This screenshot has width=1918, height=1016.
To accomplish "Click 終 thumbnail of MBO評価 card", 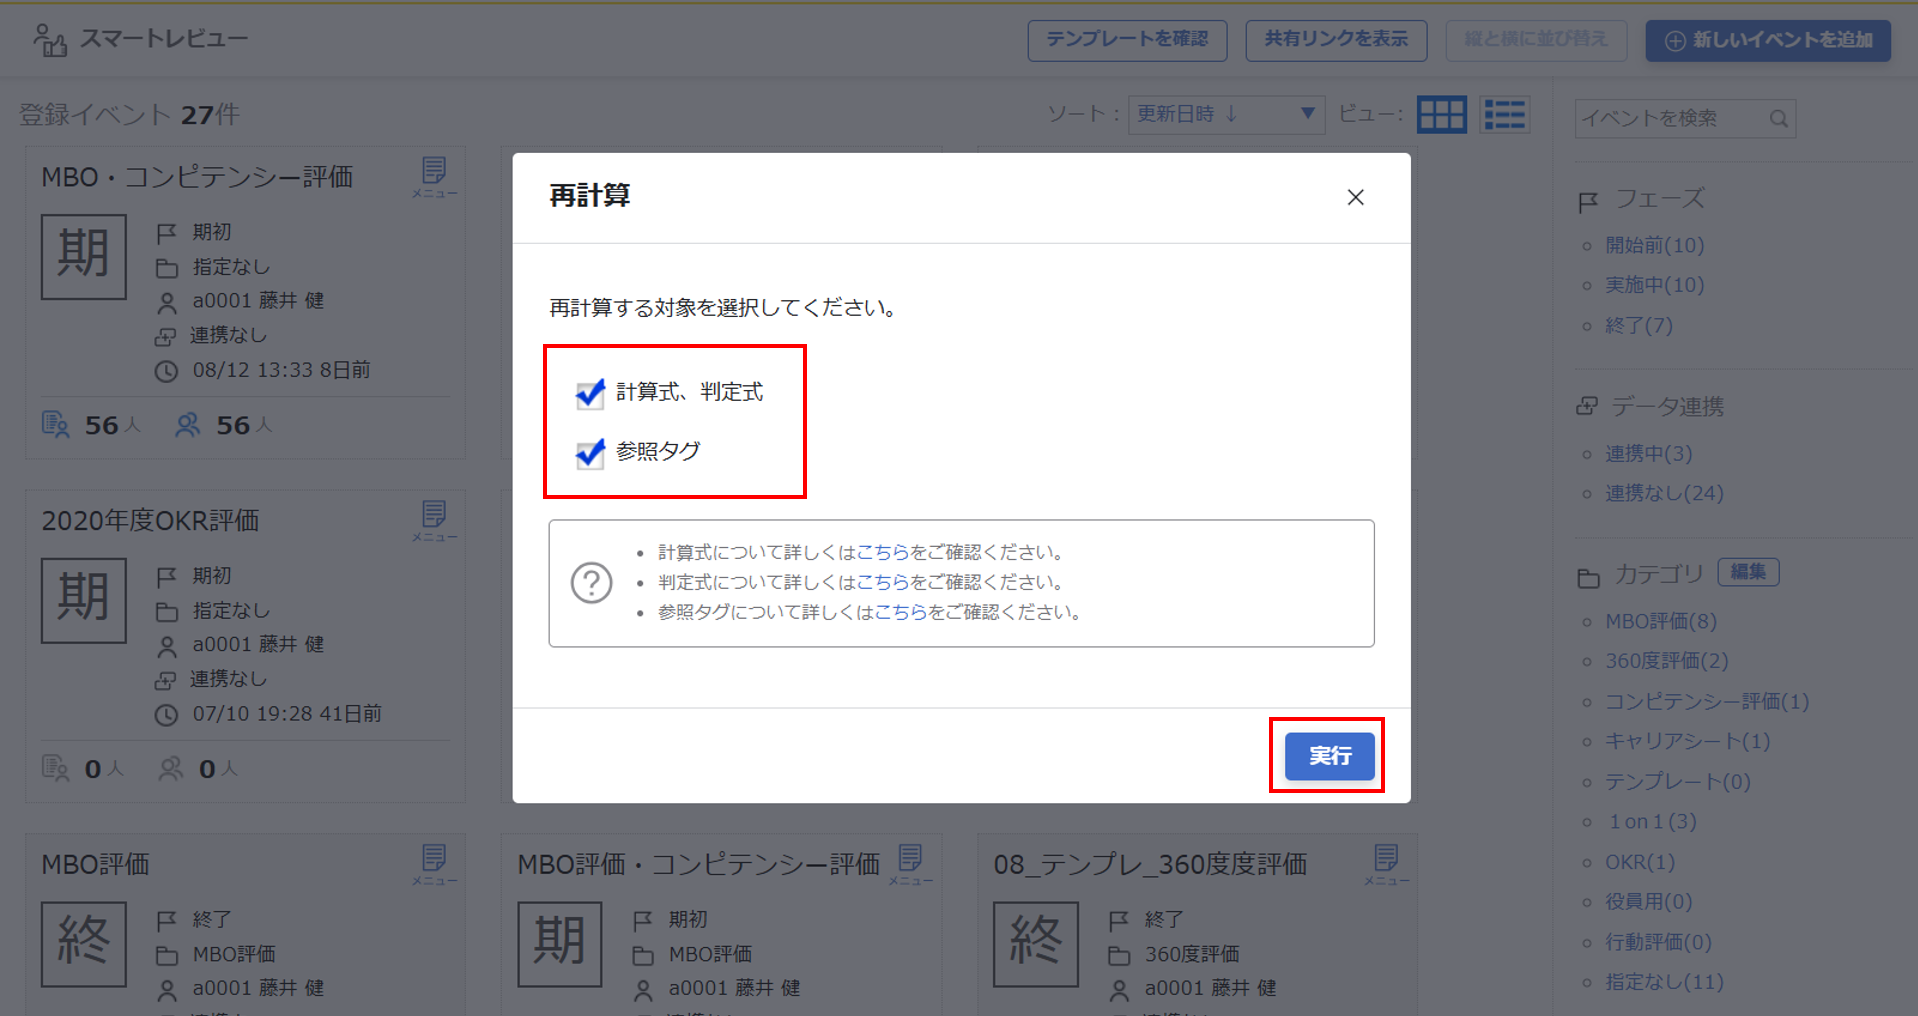I will click(84, 944).
